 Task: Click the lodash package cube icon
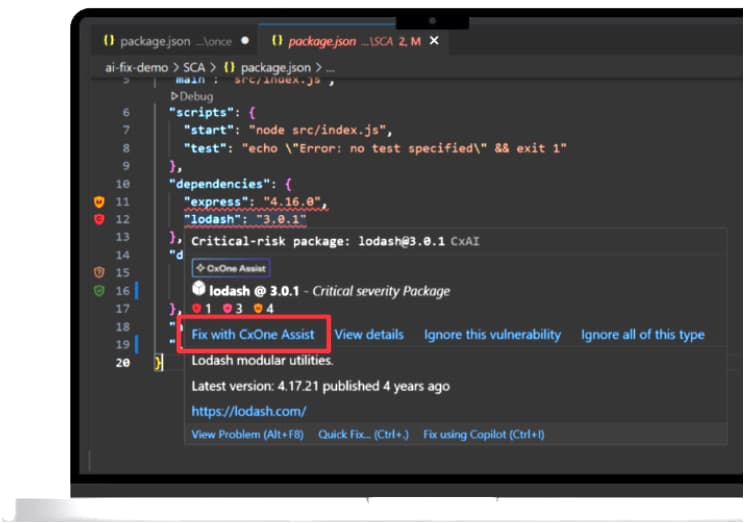(199, 289)
